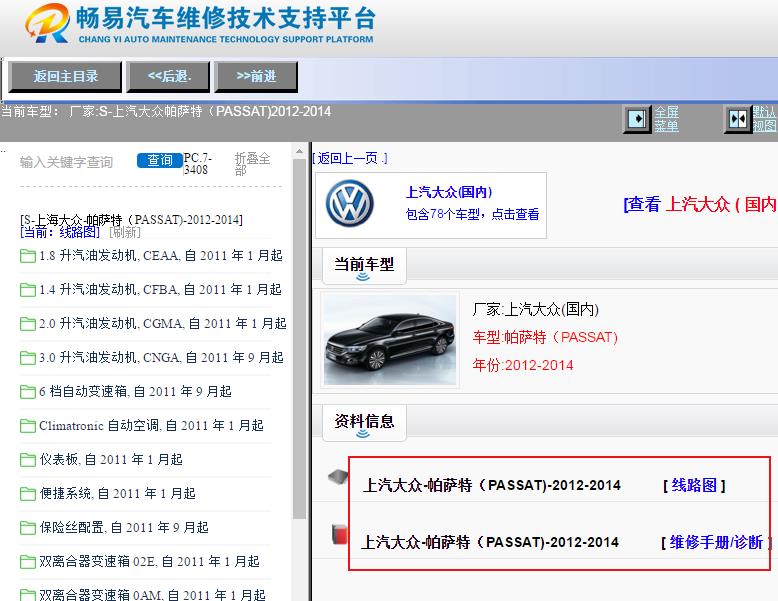
Task: Expand 双离合器变速箱 0AM entry
Action: 152,595
